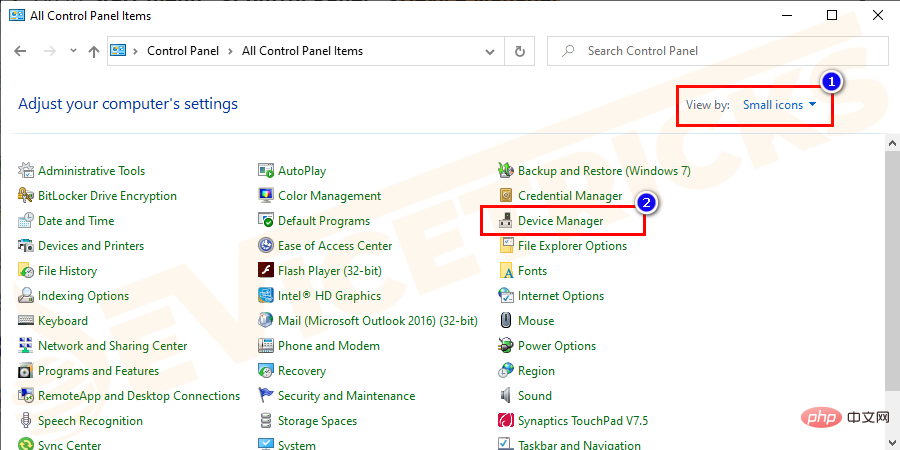Click the BitLocker Drive Encryption icon
Image resolution: width=900 pixels, height=450 pixels.
[x=26, y=196]
